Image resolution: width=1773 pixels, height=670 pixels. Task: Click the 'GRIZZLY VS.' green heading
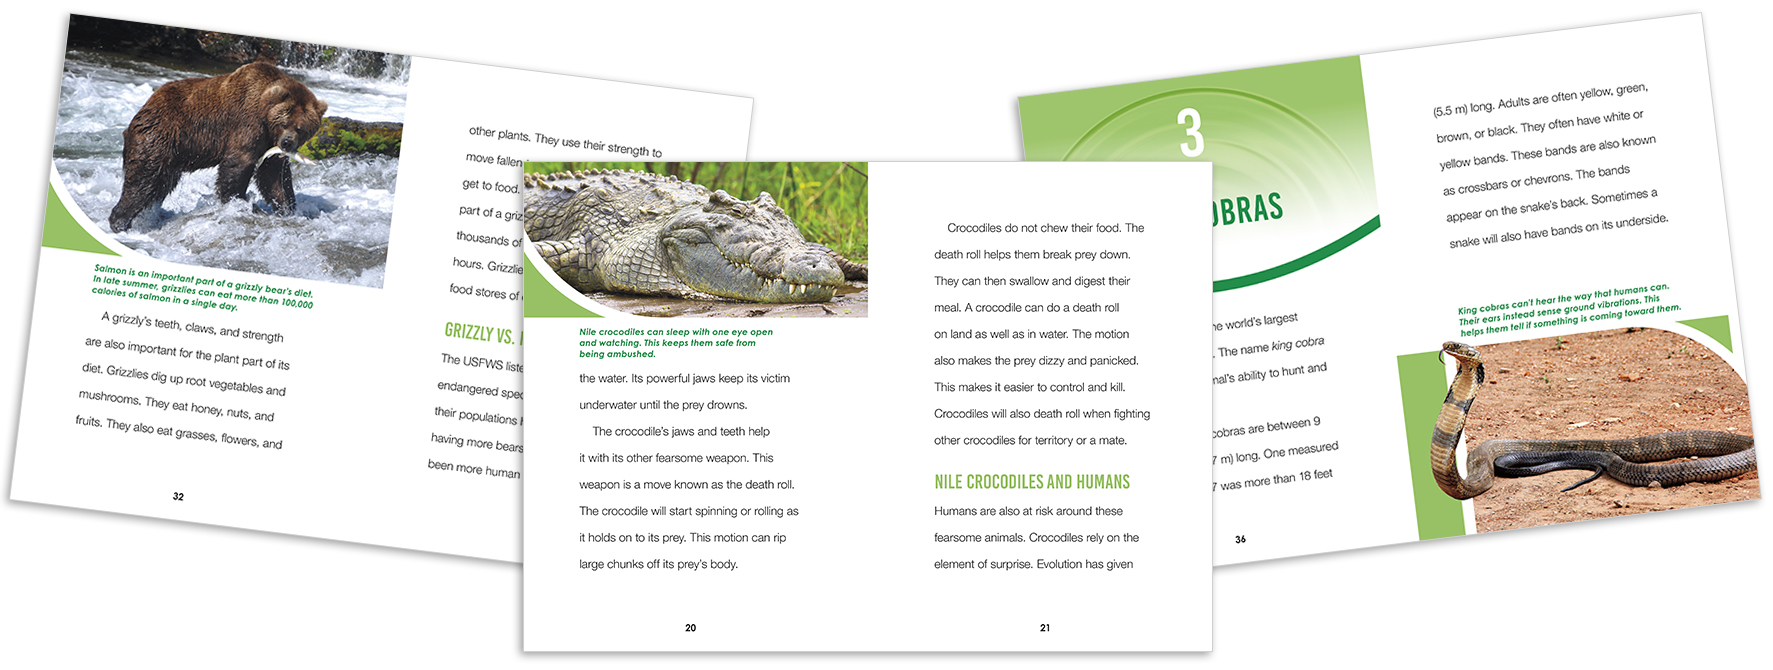(x=484, y=334)
